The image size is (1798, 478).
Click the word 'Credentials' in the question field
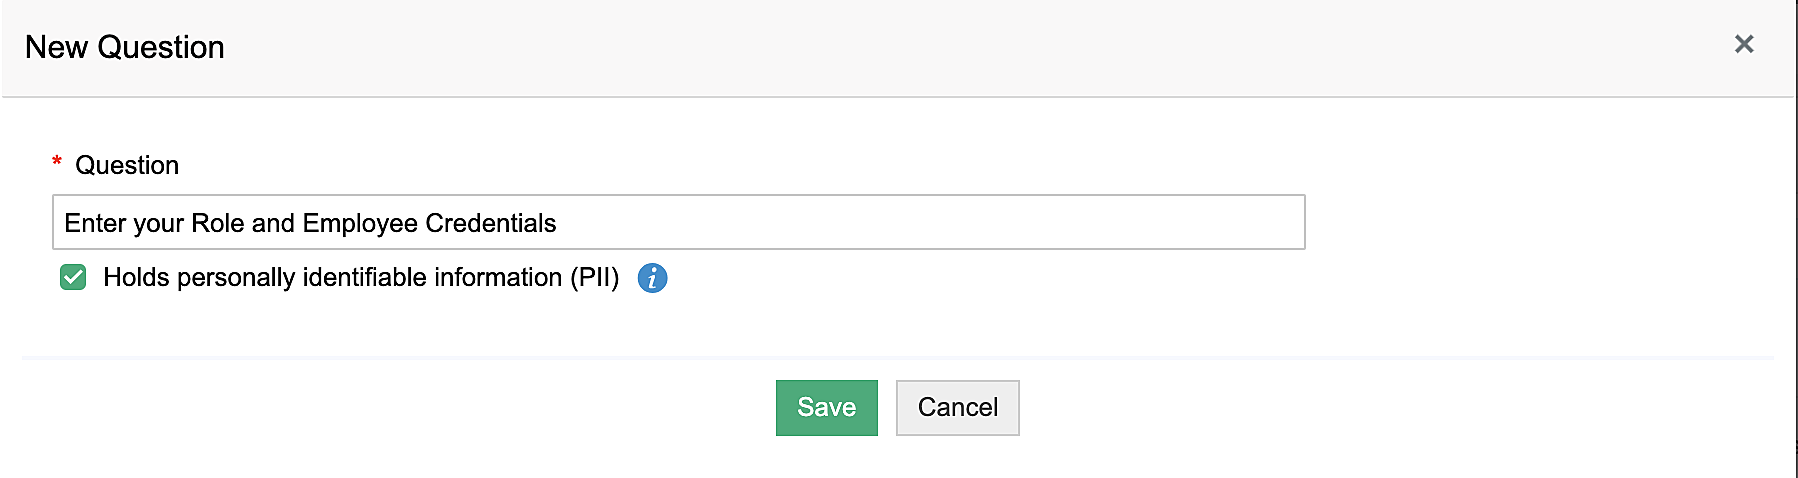[490, 223]
